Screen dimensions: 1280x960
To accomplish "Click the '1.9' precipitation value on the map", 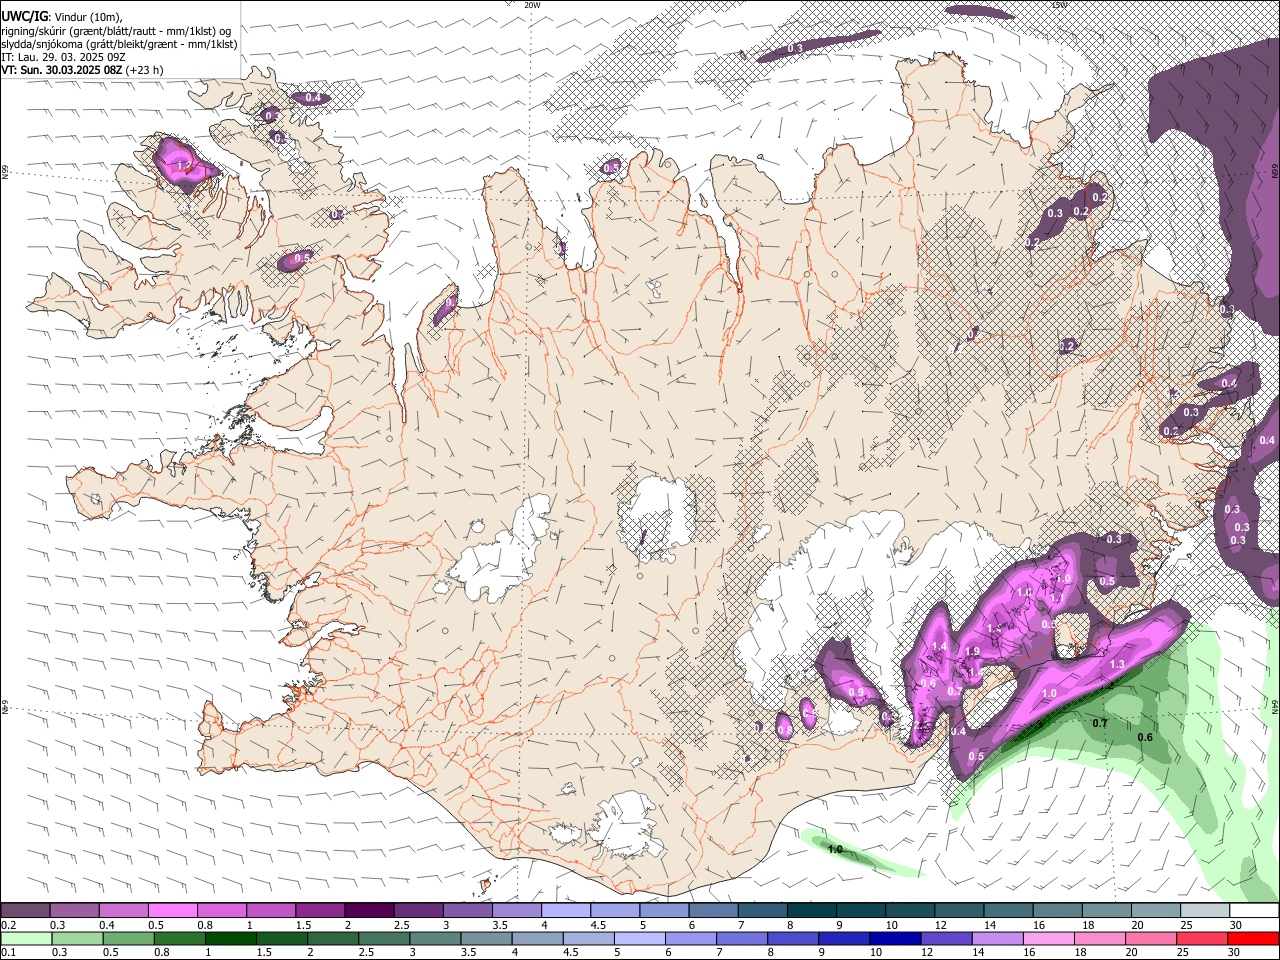I will (x=971, y=652).
